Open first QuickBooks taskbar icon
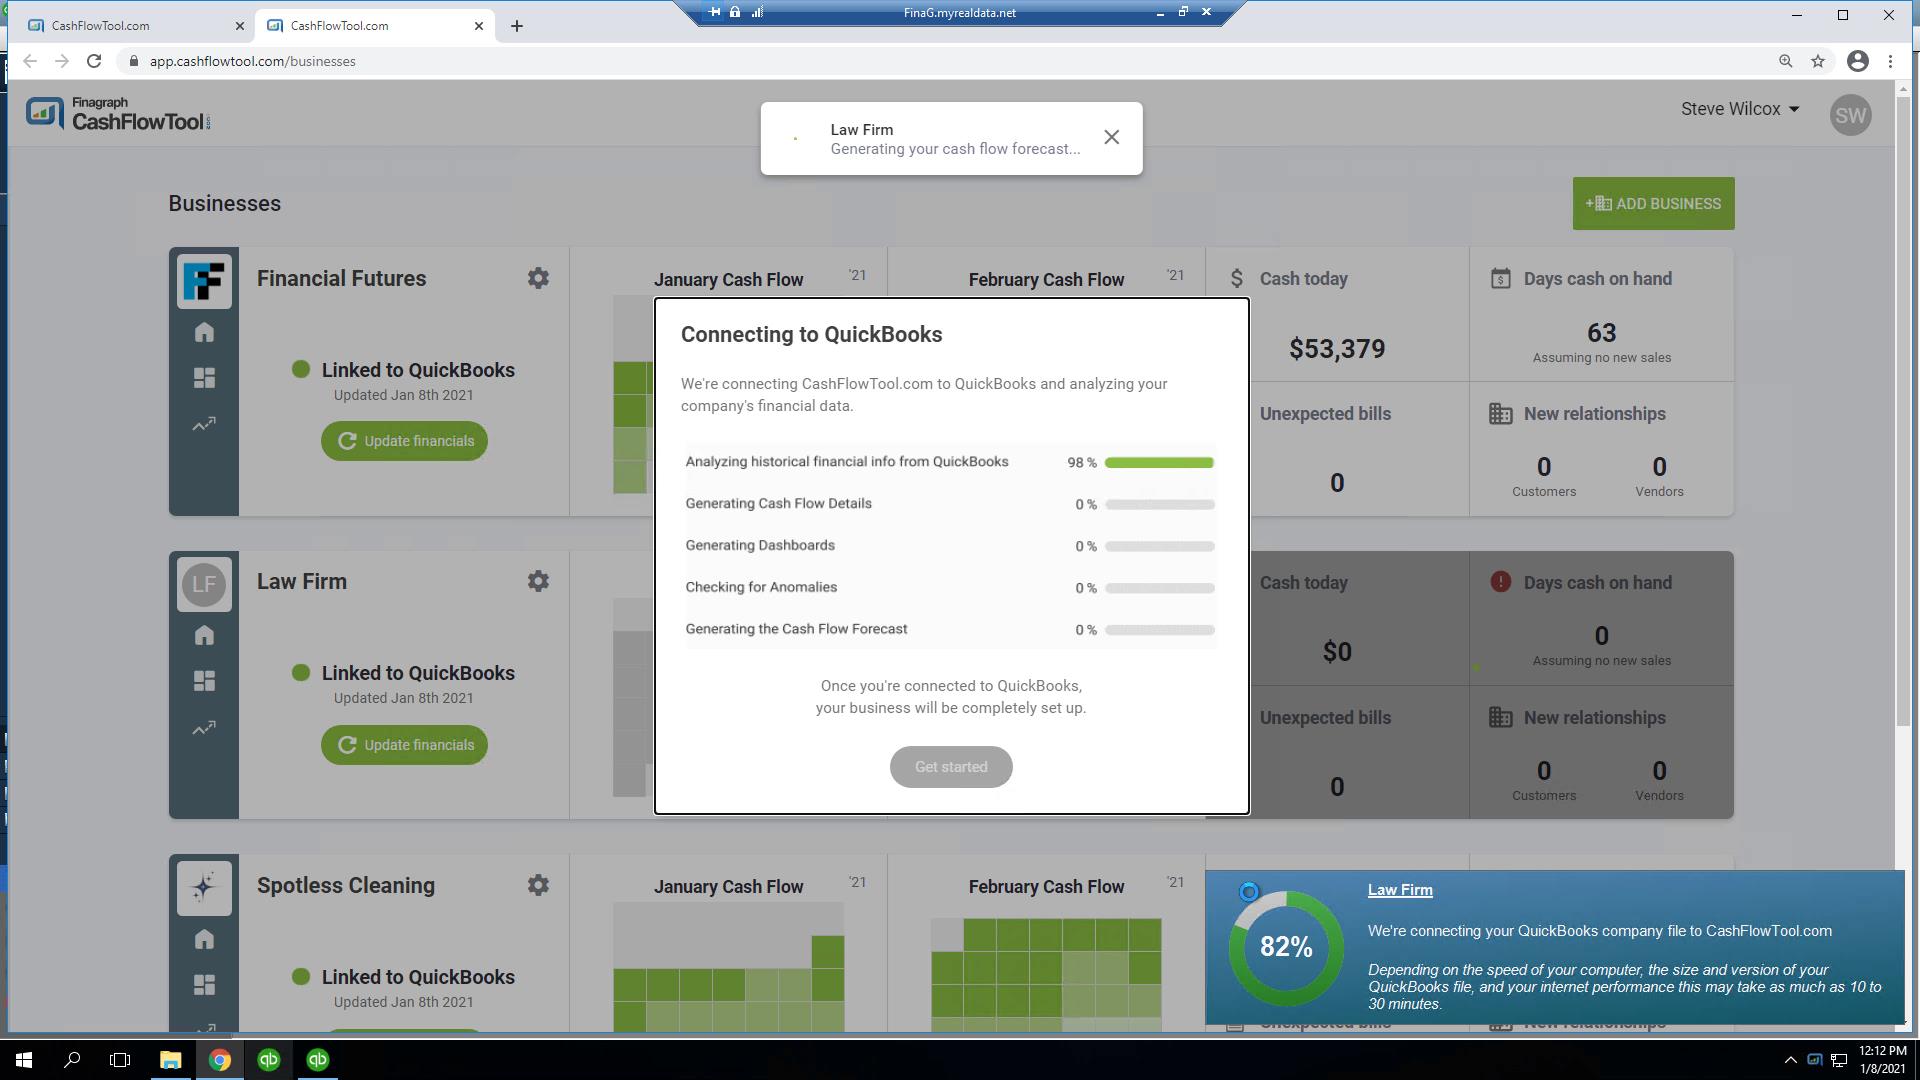 tap(268, 1060)
